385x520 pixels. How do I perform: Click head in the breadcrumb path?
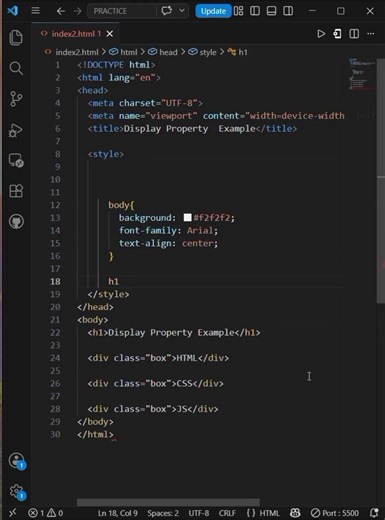click(168, 52)
